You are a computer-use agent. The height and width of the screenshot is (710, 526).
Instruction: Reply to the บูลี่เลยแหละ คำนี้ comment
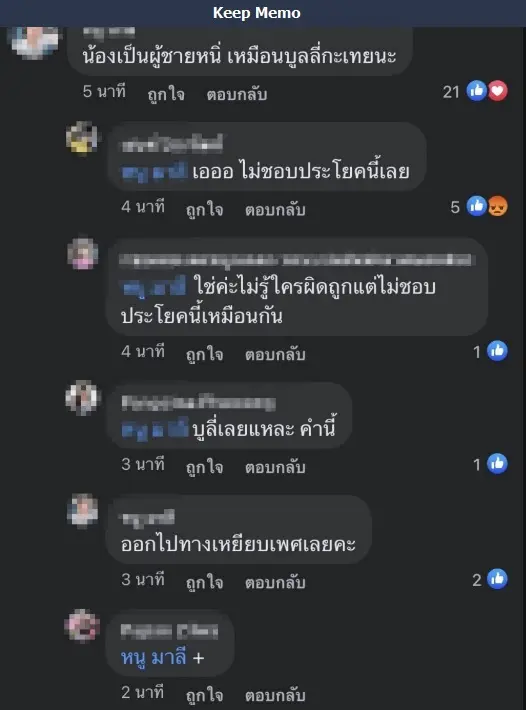275,467
